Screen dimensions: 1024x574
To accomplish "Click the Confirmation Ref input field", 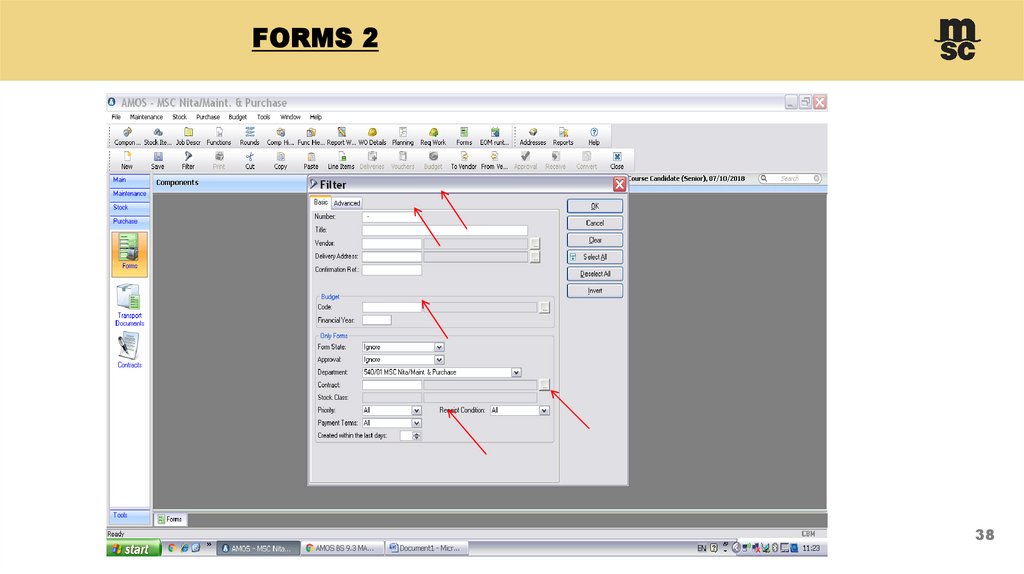I will tap(392, 270).
